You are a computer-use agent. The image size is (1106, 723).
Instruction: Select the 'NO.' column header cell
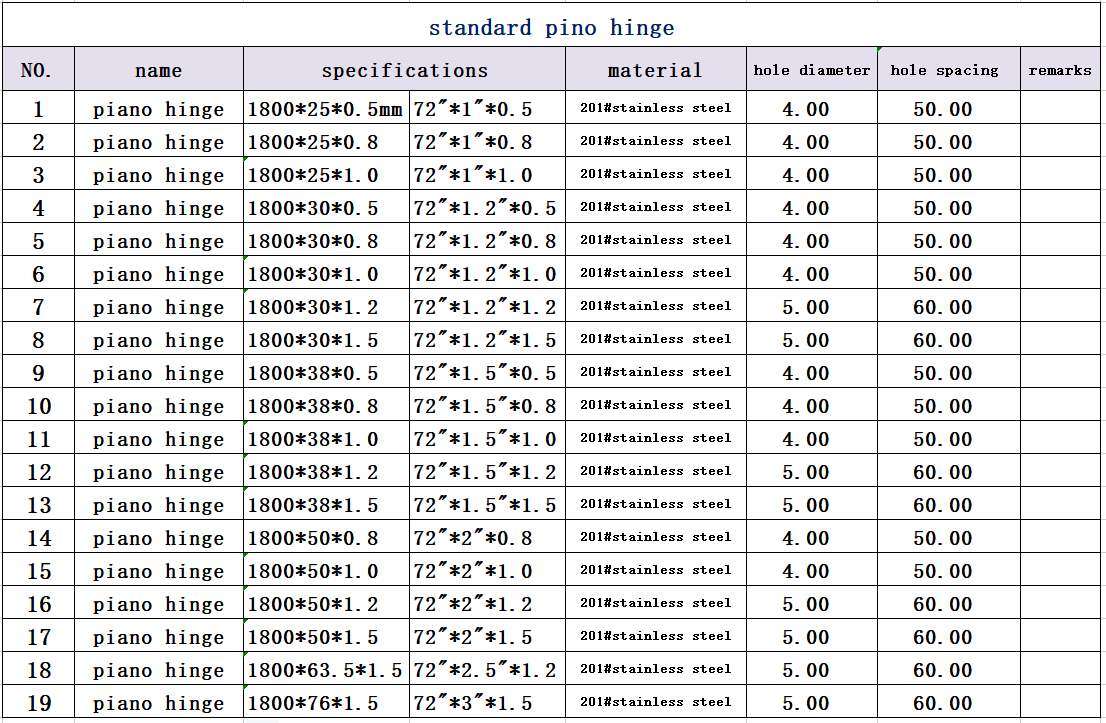37,70
